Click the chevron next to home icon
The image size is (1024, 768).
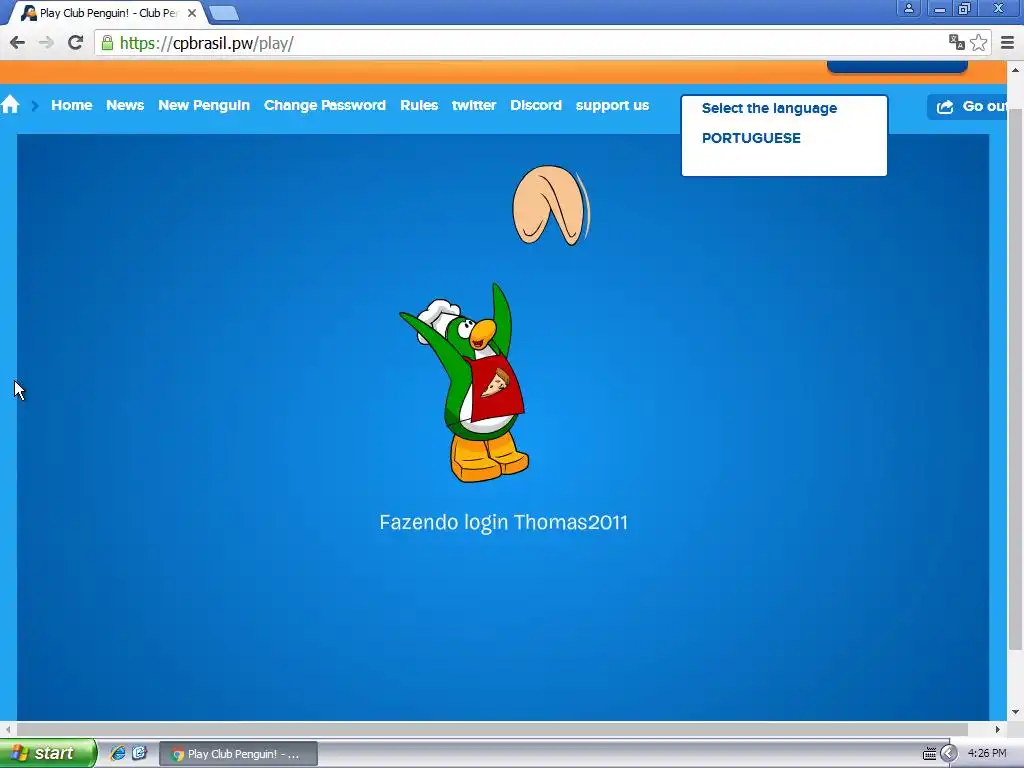(x=35, y=105)
